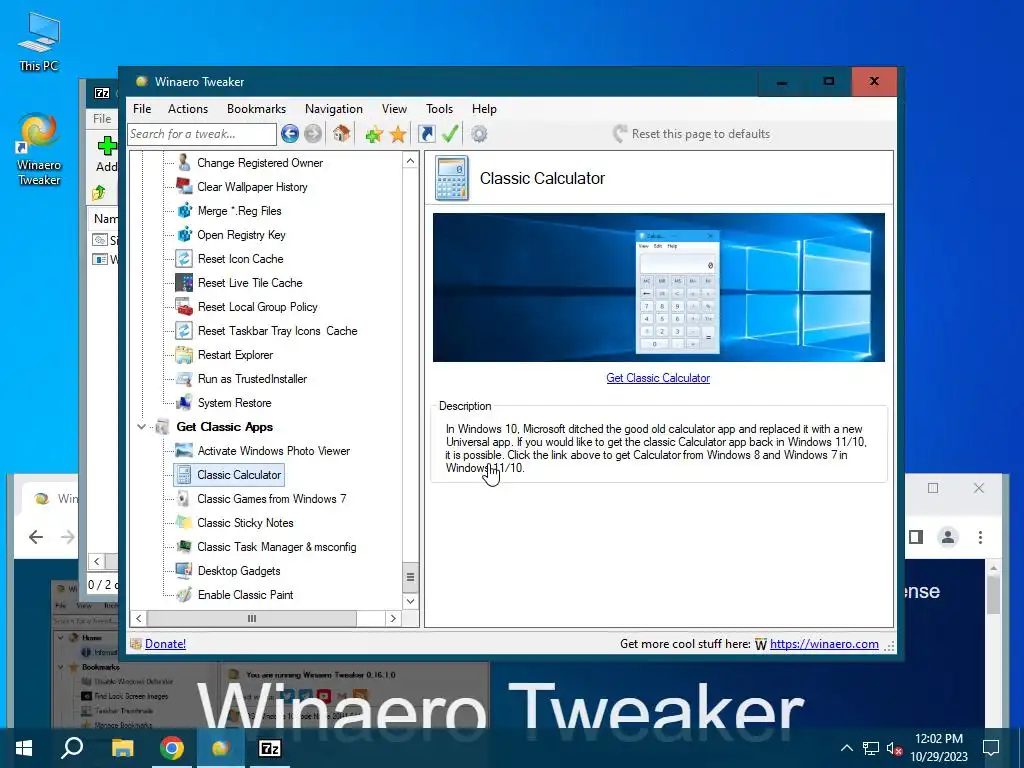Select Classic Task Manager & msconfig item

(x=276, y=547)
